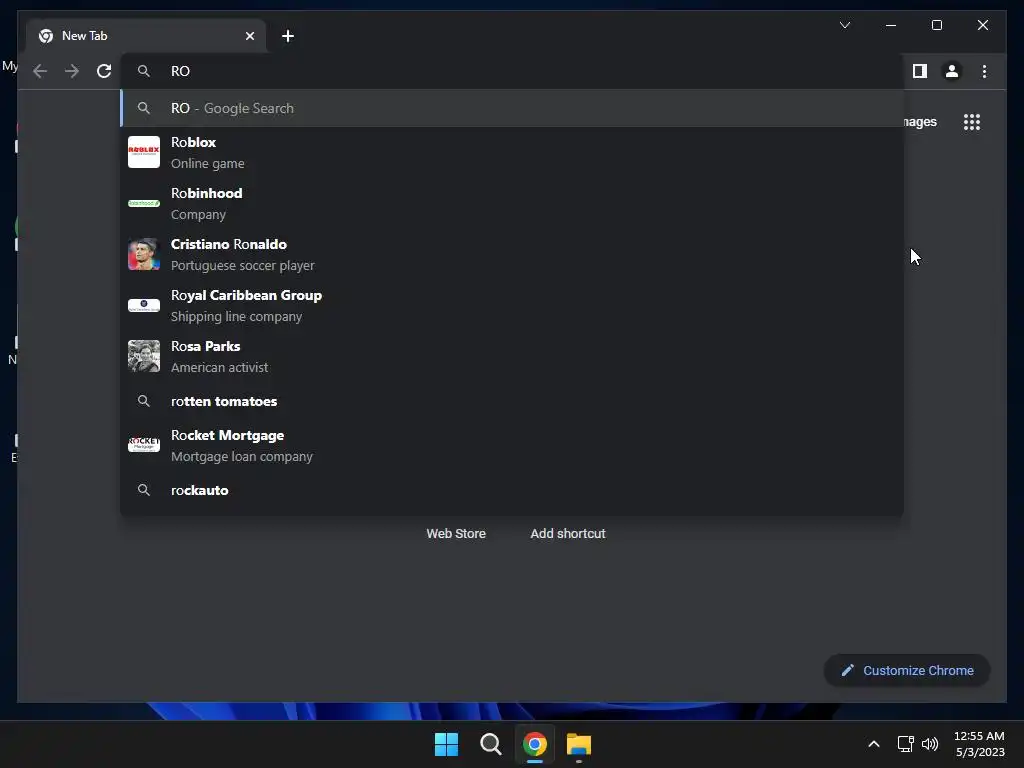Open the volume tray icon
Viewport: 1024px width, 768px height.
[x=930, y=744]
